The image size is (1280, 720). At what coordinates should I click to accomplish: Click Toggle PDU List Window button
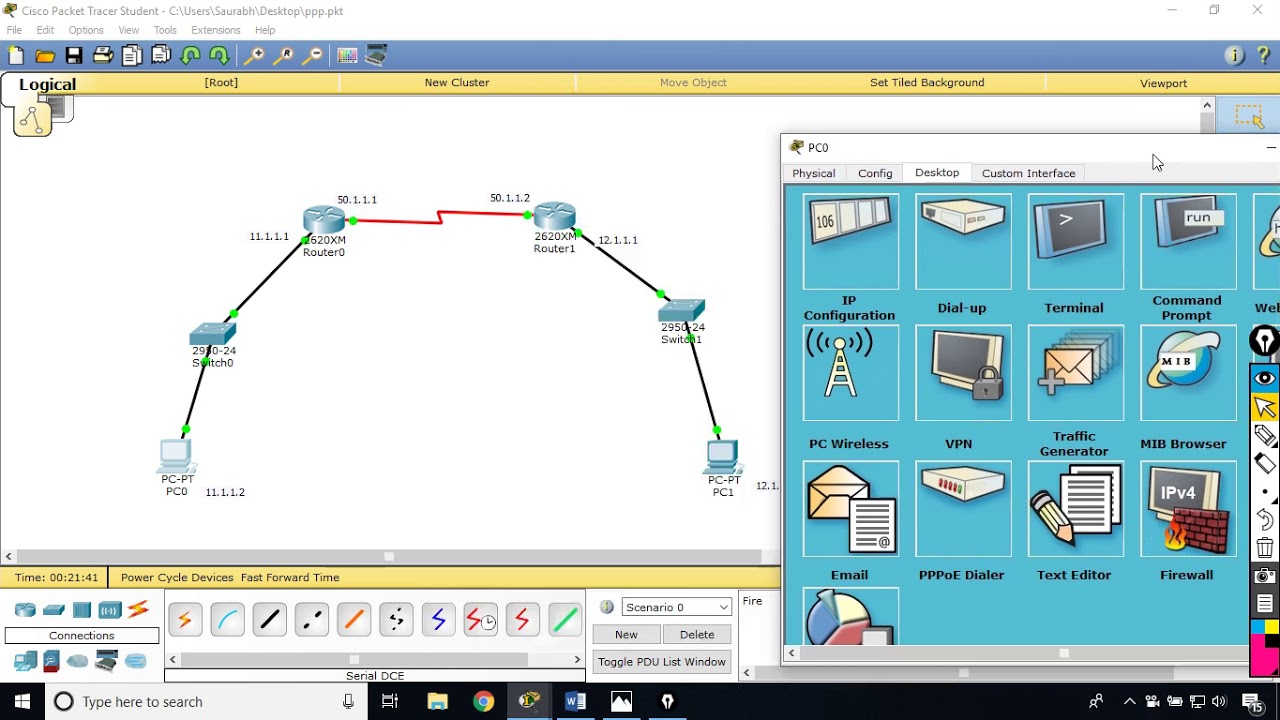662,662
